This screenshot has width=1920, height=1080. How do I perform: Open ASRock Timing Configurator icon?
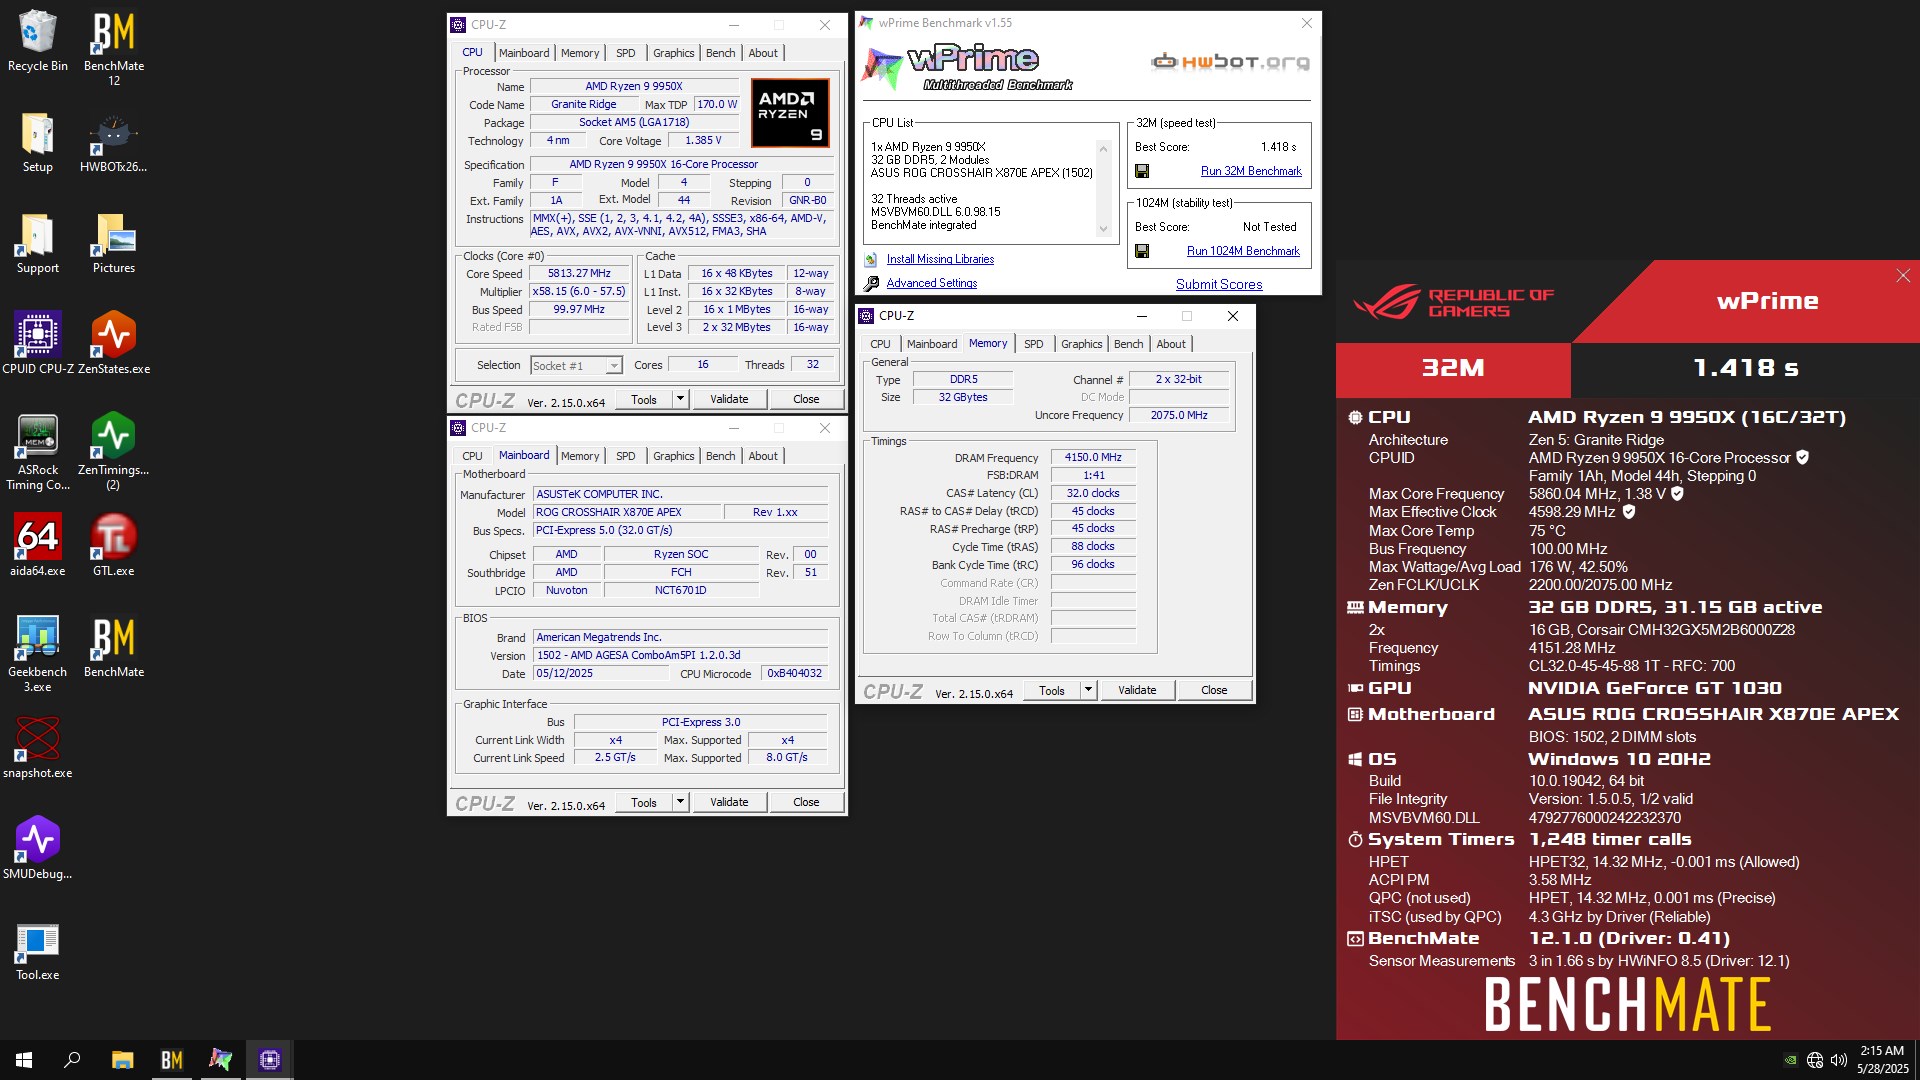tap(38, 451)
